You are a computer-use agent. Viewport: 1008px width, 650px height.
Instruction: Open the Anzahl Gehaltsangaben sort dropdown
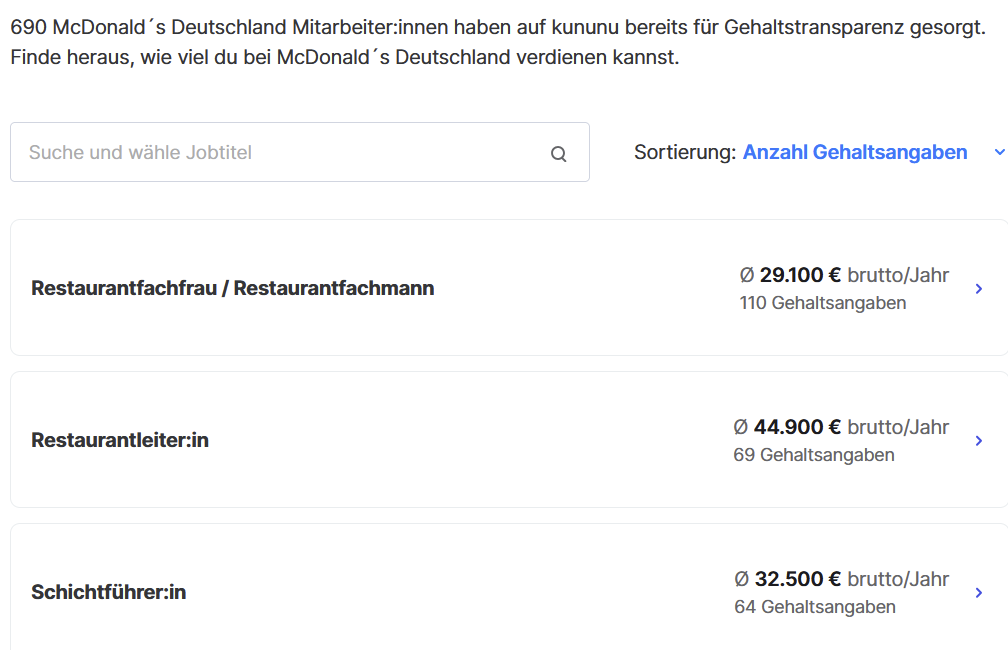click(x=855, y=153)
